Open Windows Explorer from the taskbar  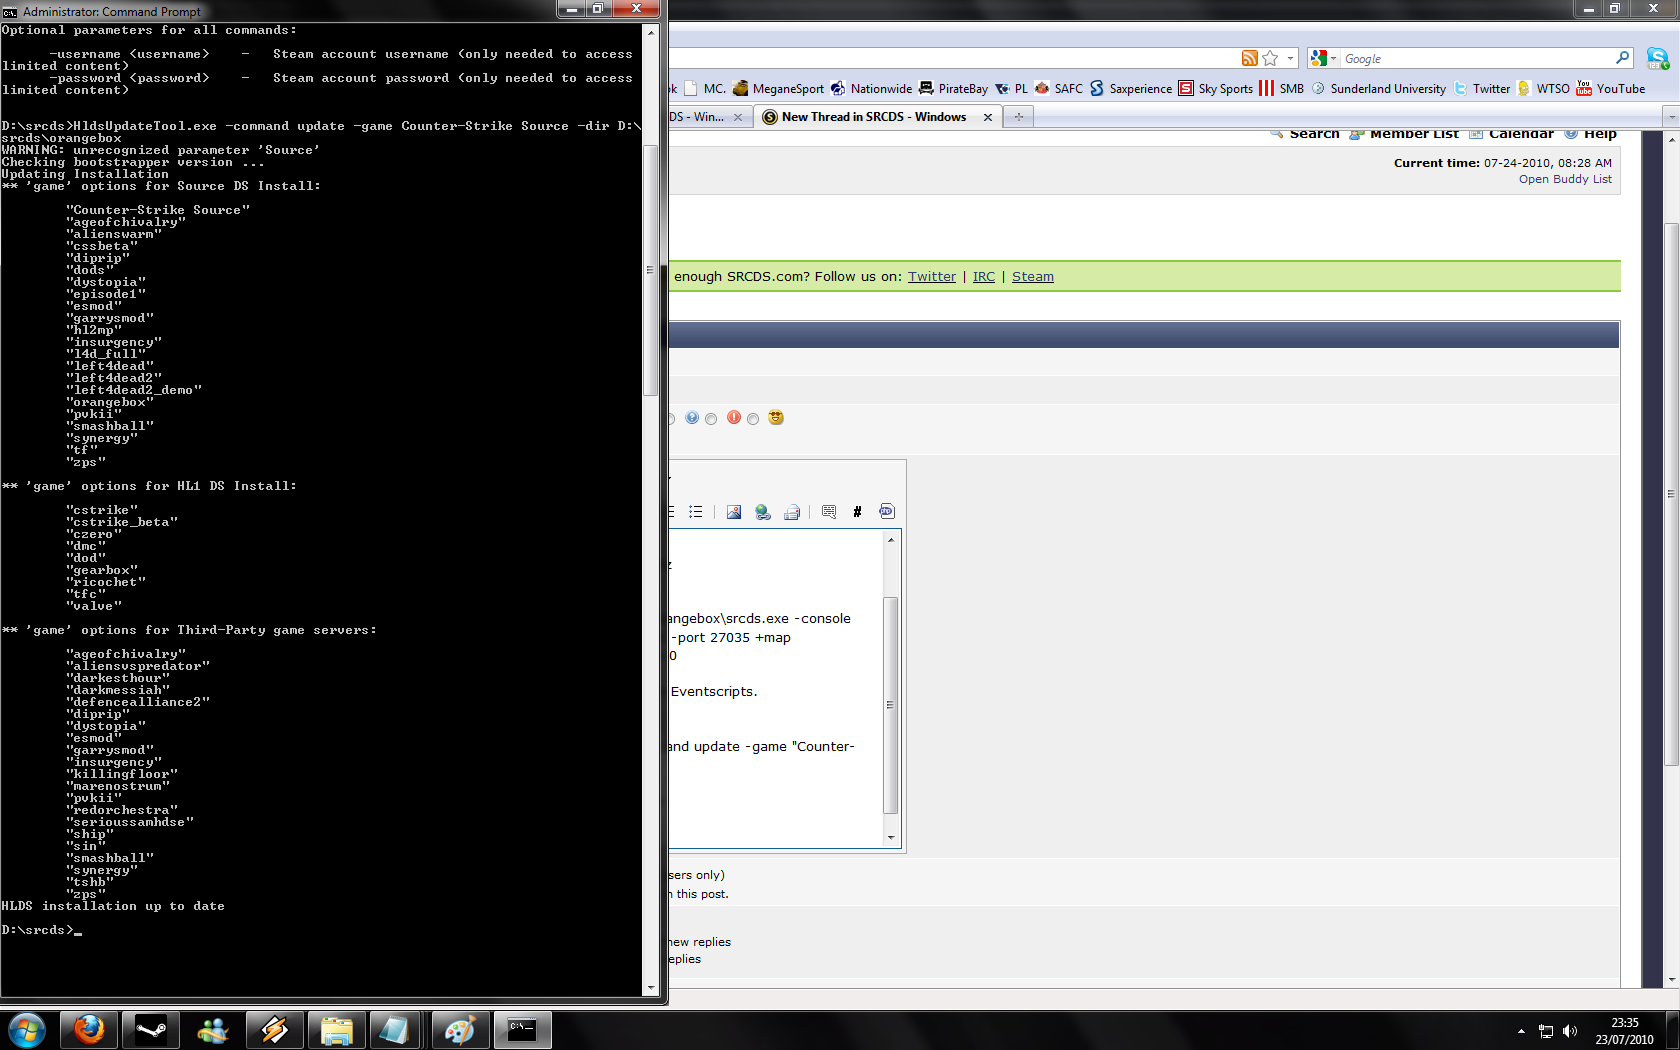337,1029
